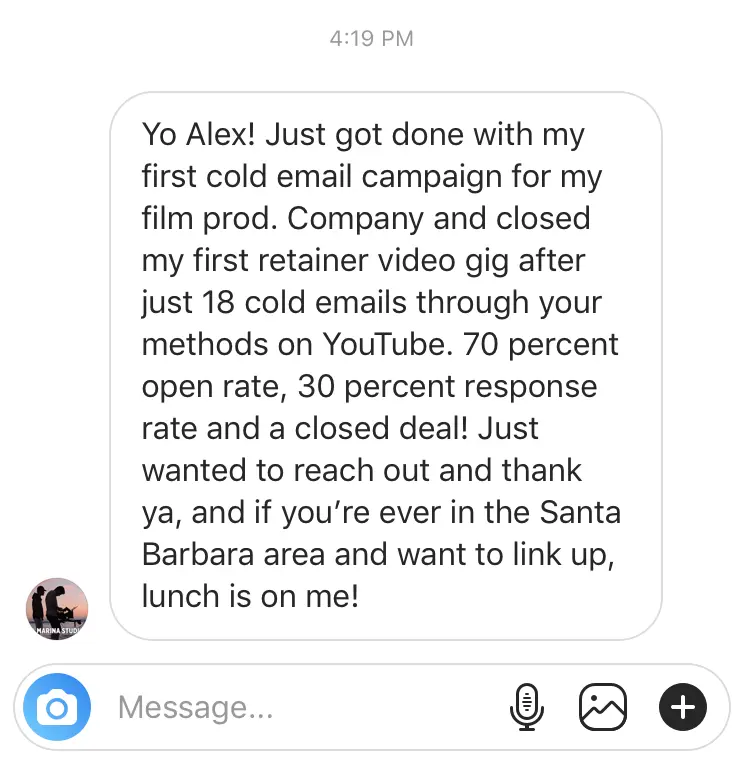Tap the 4:19 PM timestamp
The height and width of the screenshot is (767, 747).
coord(372,39)
